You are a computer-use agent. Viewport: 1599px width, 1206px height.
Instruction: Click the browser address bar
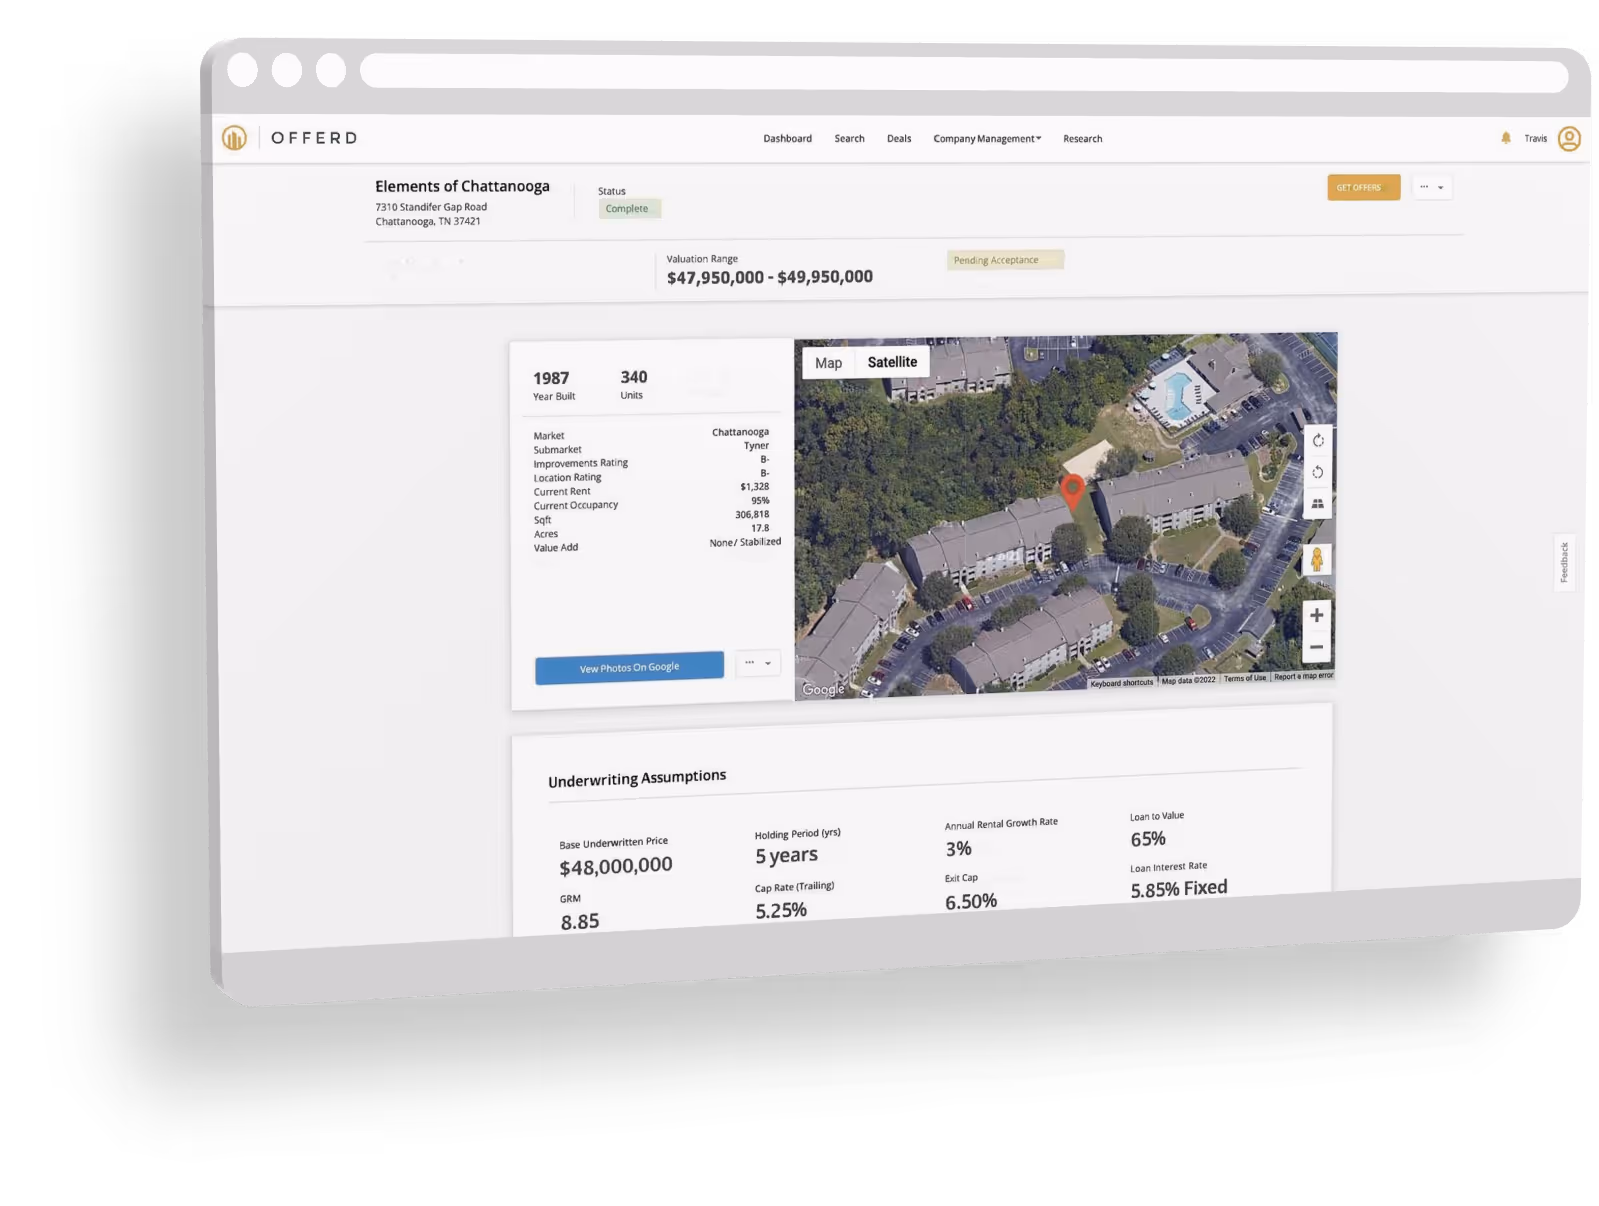coord(964,73)
